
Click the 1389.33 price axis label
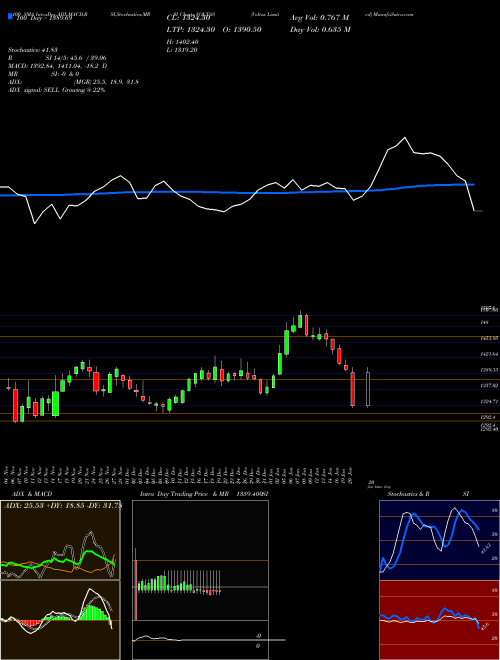pos(490,370)
